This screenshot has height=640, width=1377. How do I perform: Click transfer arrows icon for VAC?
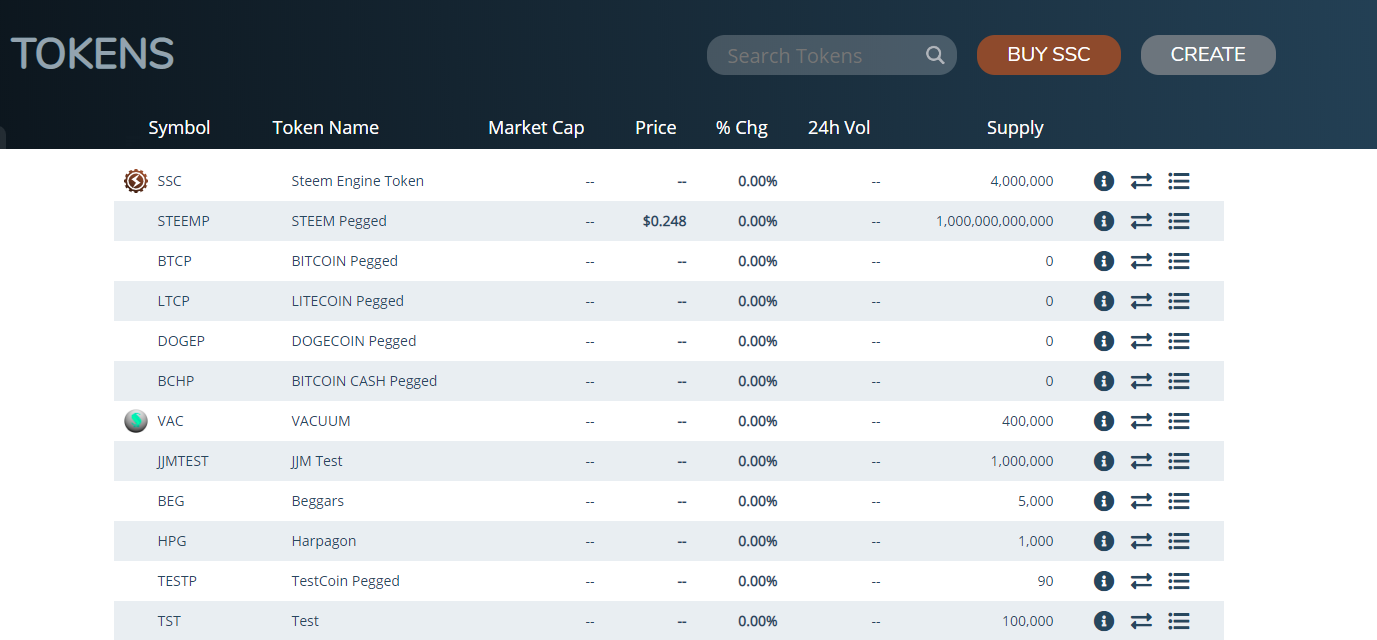[1141, 421]
